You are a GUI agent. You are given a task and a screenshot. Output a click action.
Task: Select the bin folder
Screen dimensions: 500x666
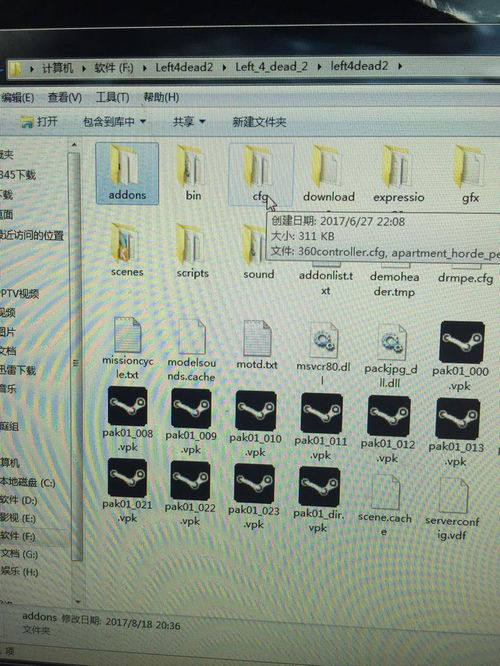pos(193,174)
